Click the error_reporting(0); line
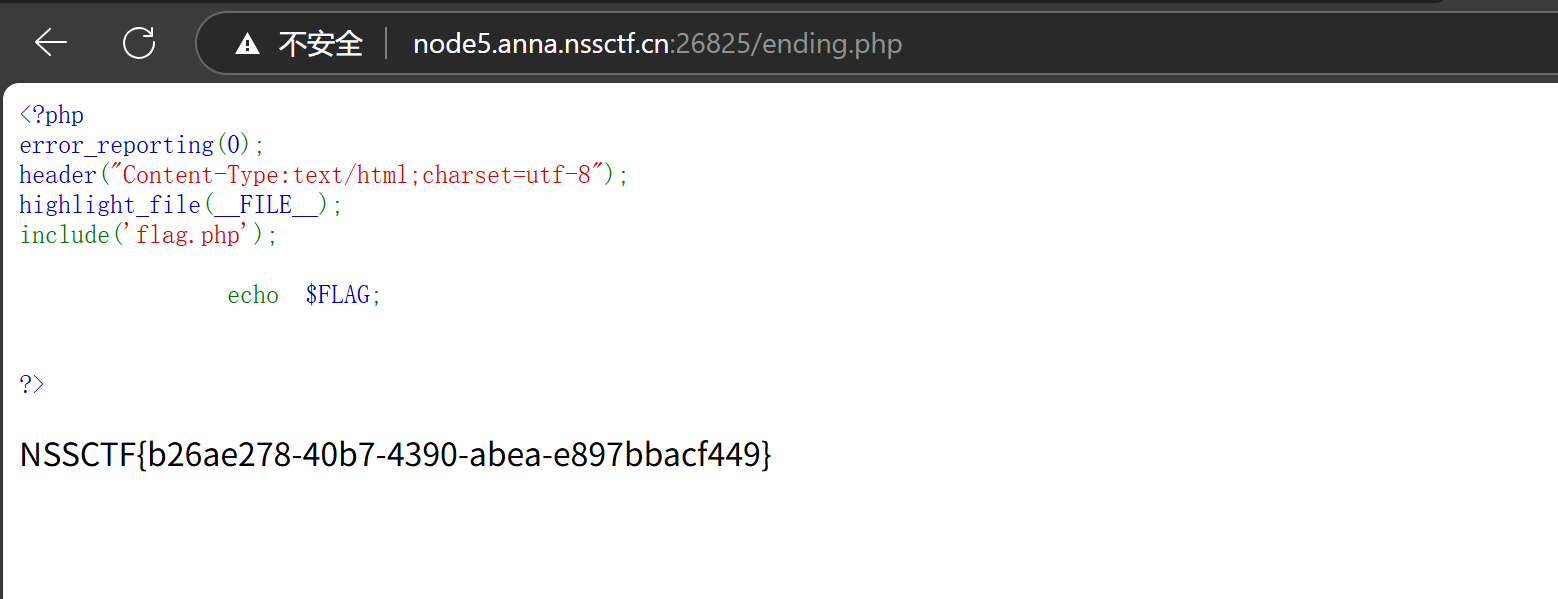1558x599 pixels. (x=142, y=145)
